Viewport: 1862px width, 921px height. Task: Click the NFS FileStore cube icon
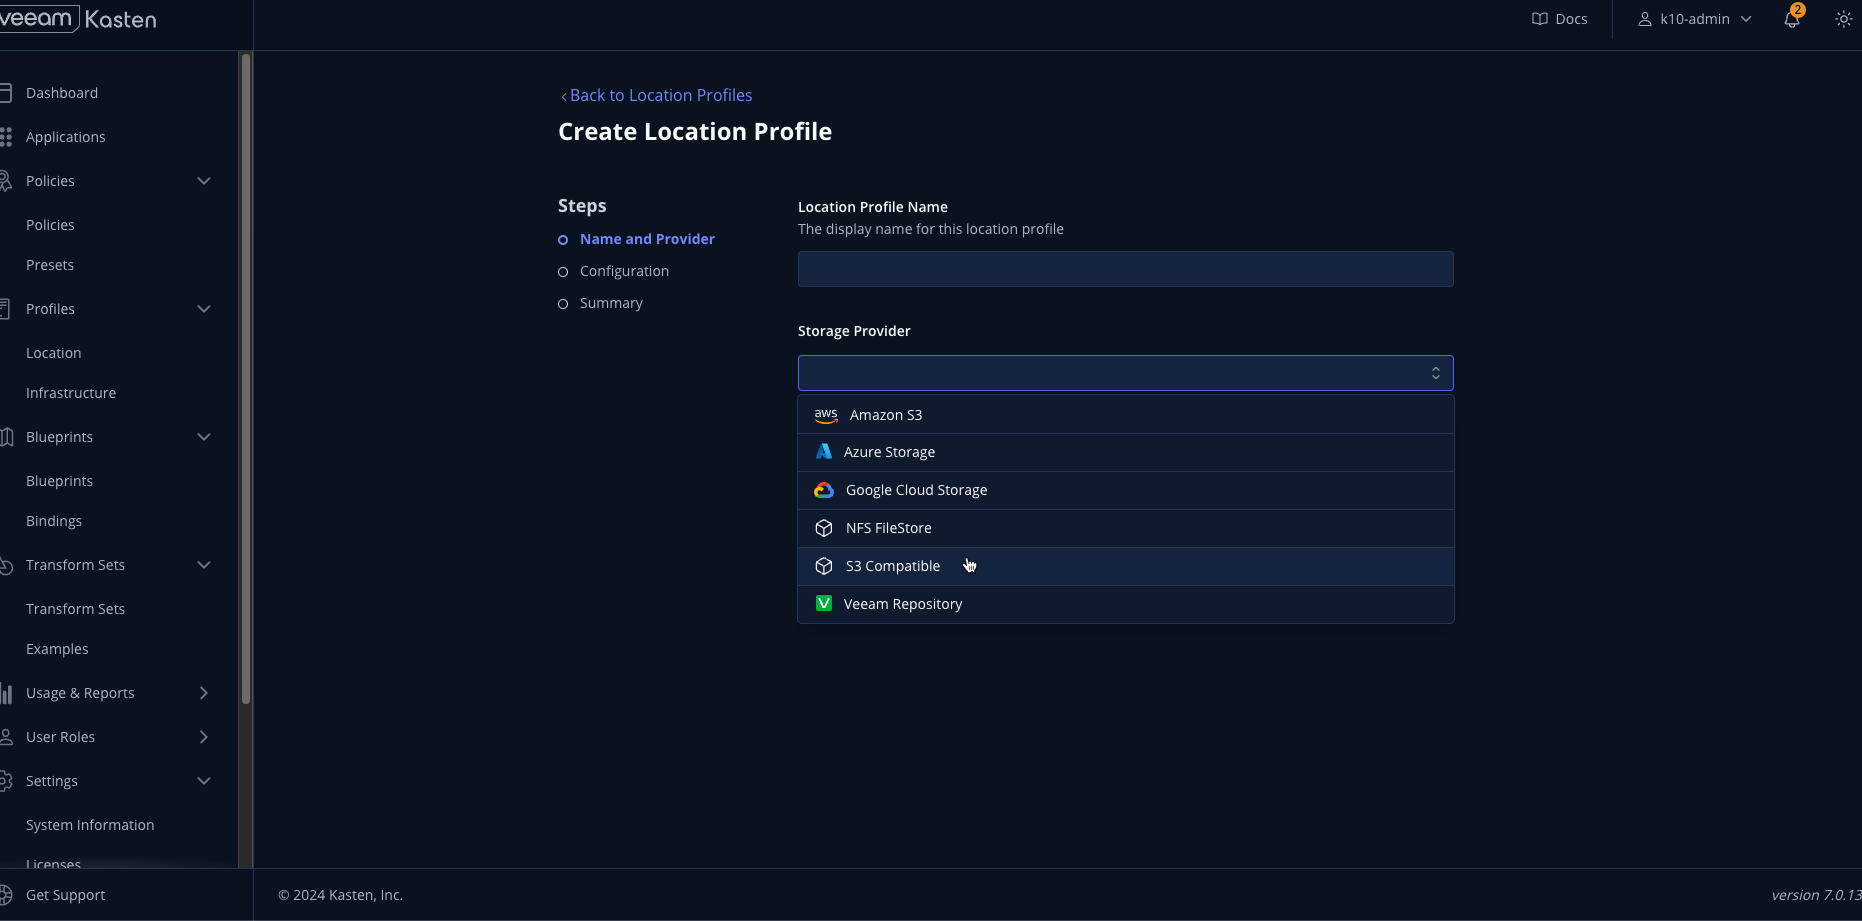[824, 528]
